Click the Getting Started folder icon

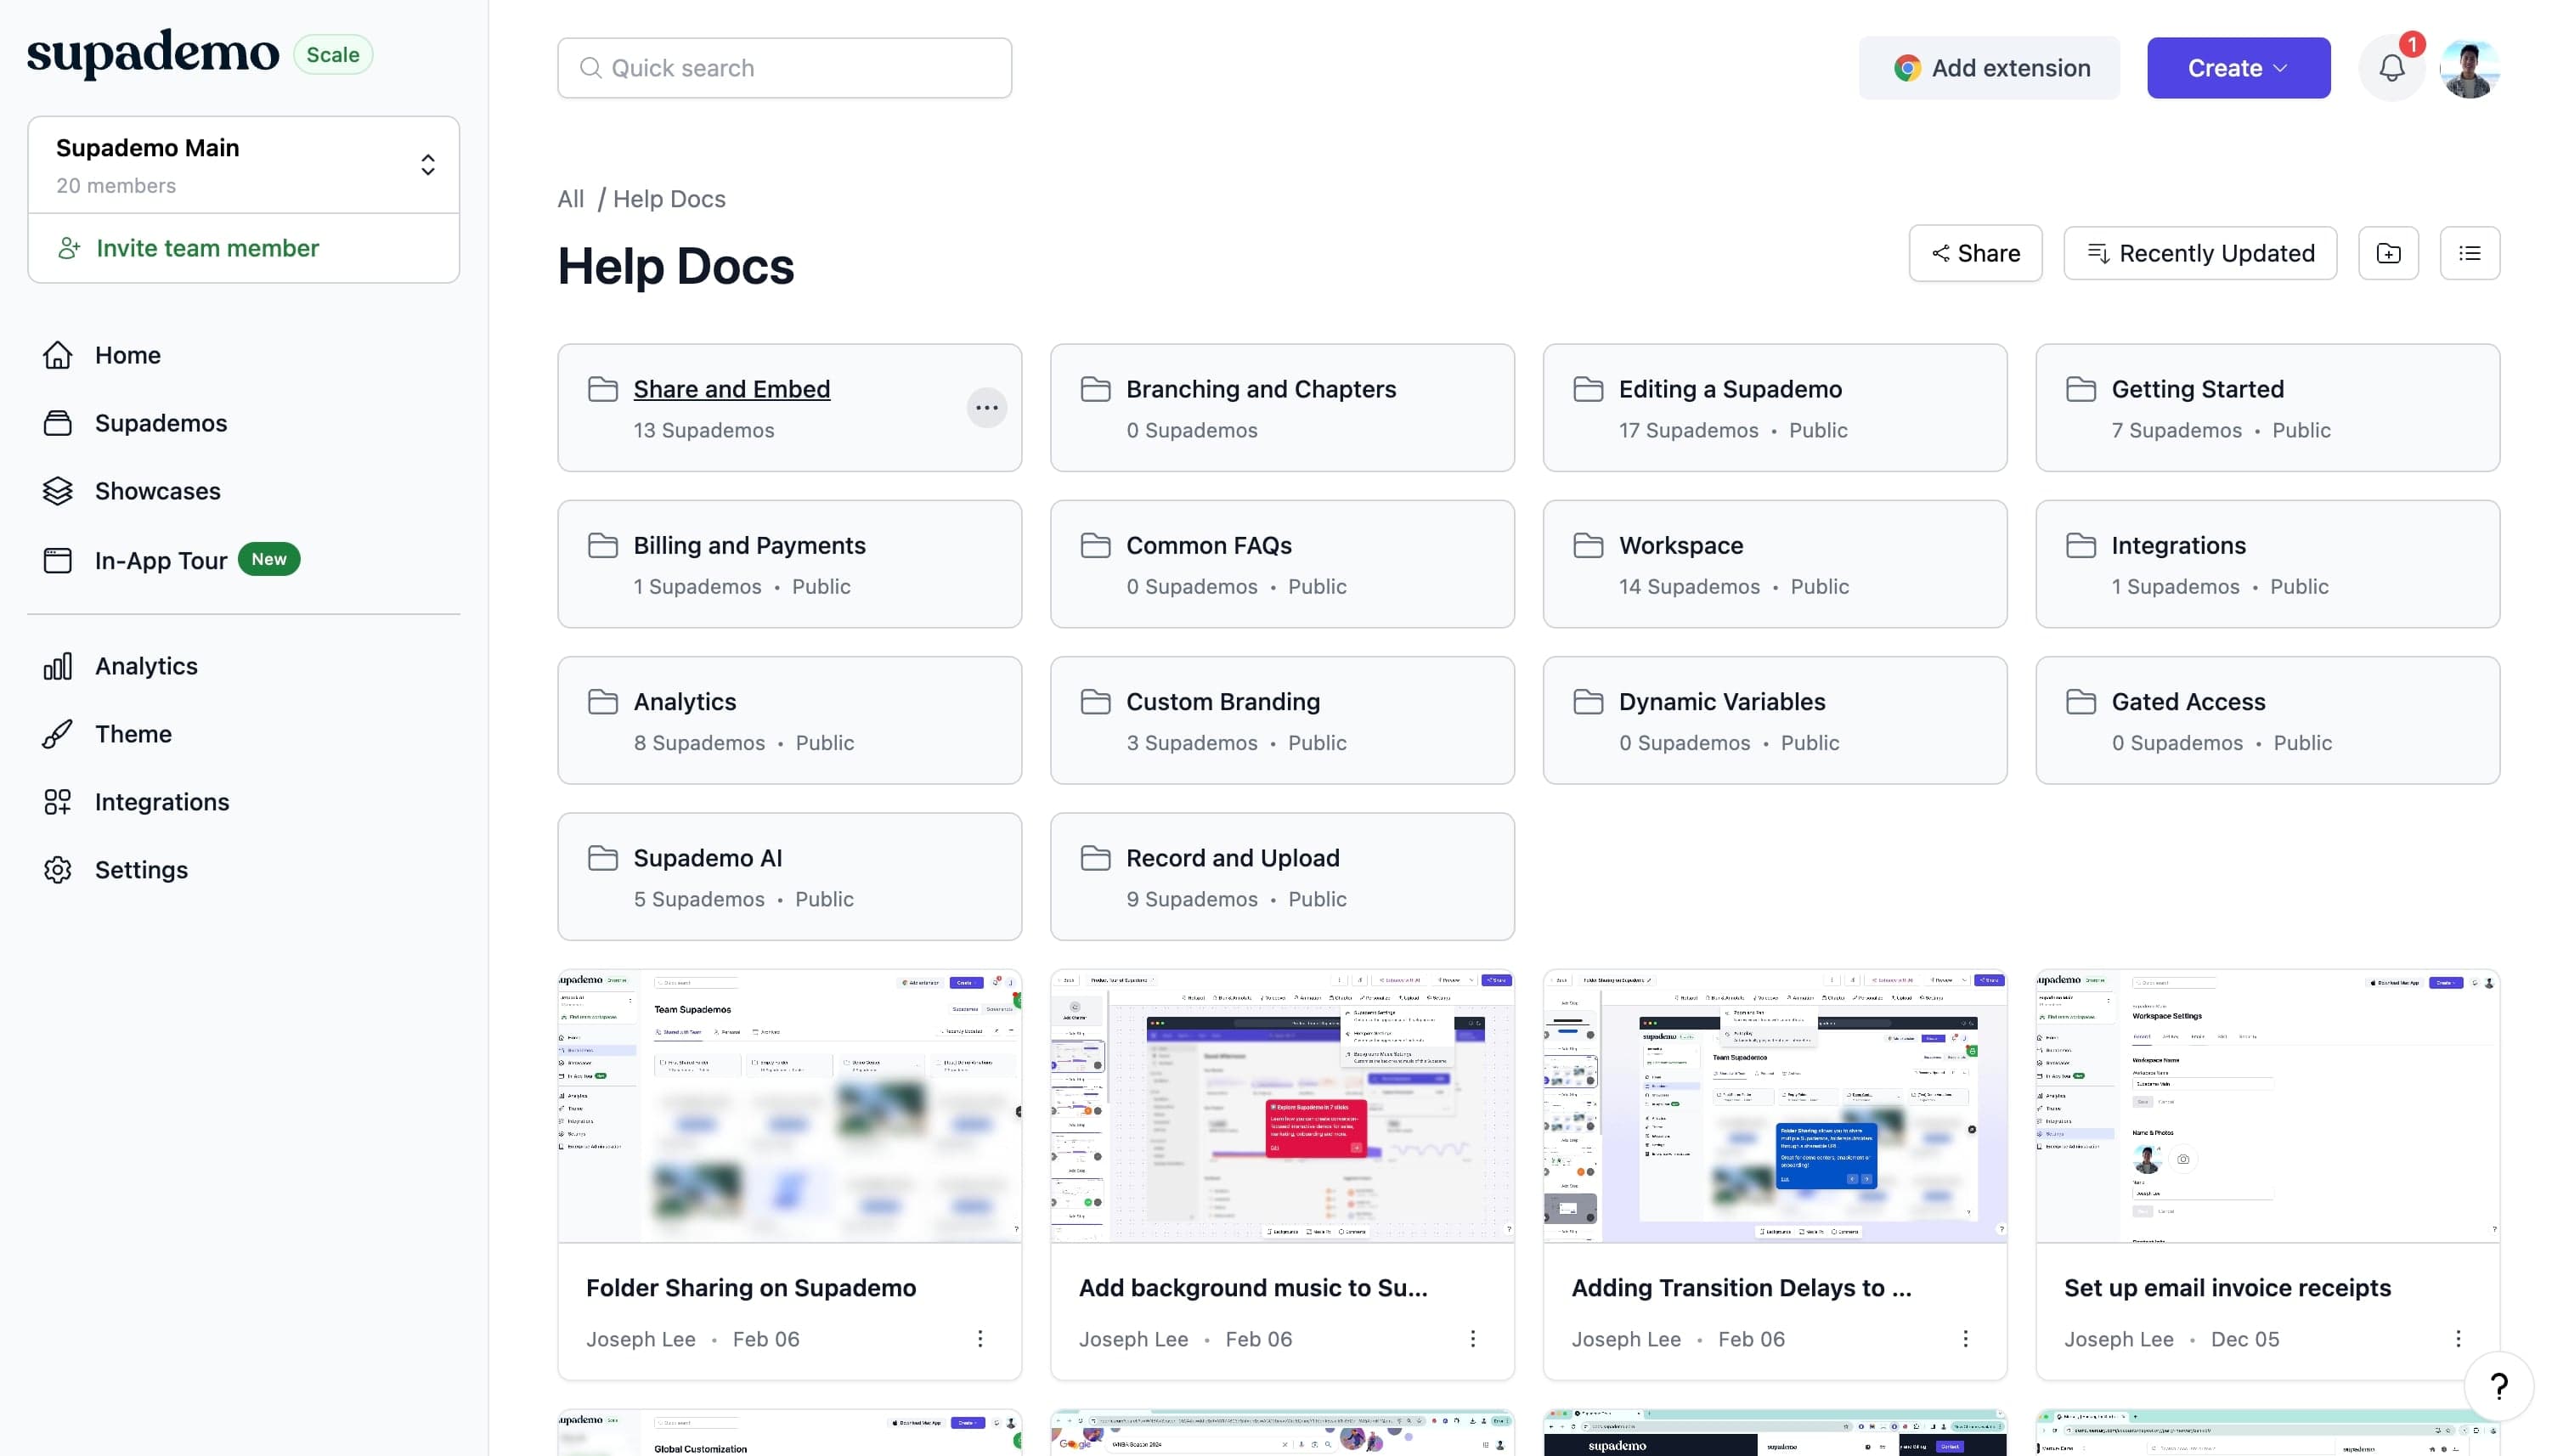2080,389
